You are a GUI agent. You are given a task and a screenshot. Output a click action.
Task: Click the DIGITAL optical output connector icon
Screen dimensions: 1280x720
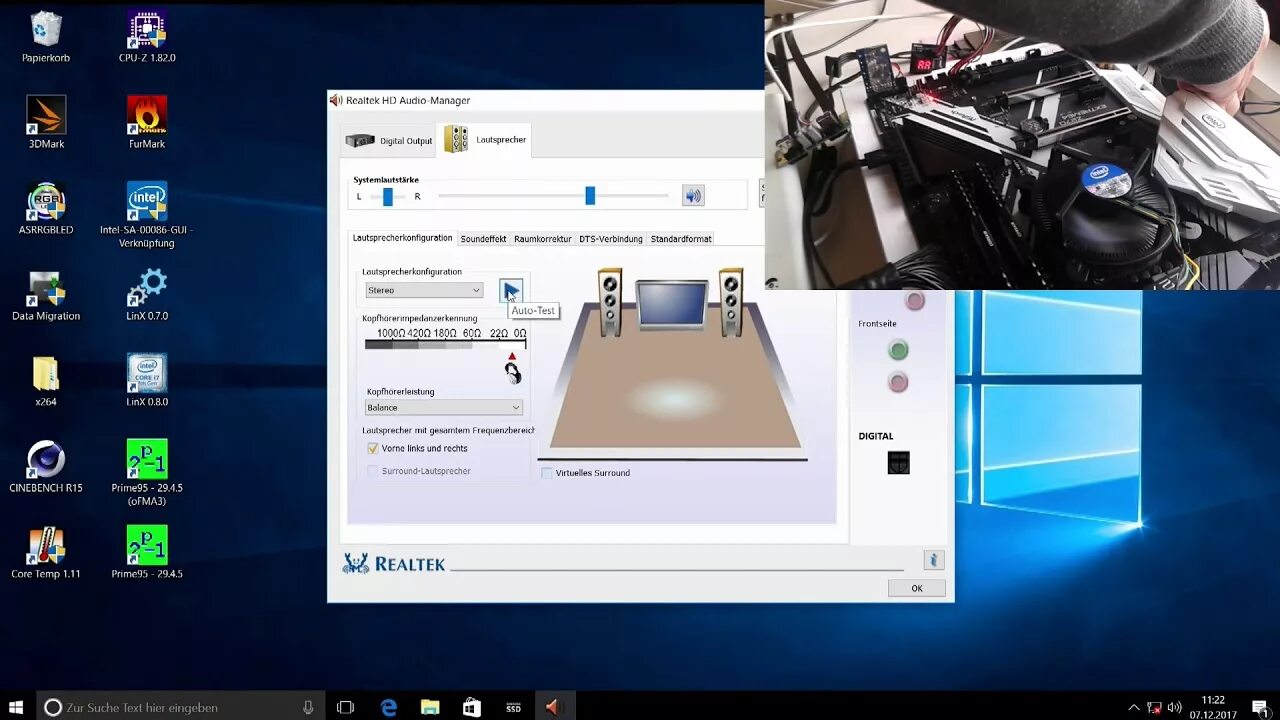899,462
